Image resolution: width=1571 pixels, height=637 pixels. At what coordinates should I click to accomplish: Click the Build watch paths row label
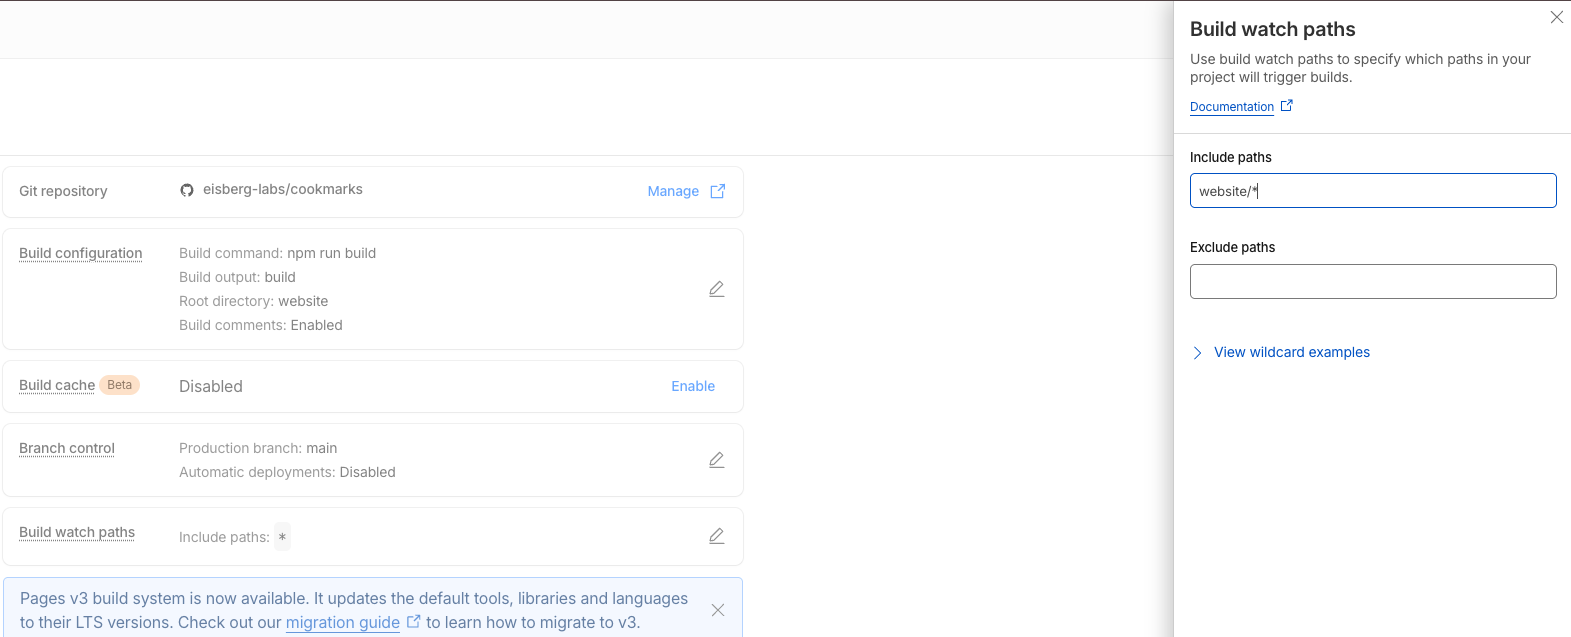[77, 532]
